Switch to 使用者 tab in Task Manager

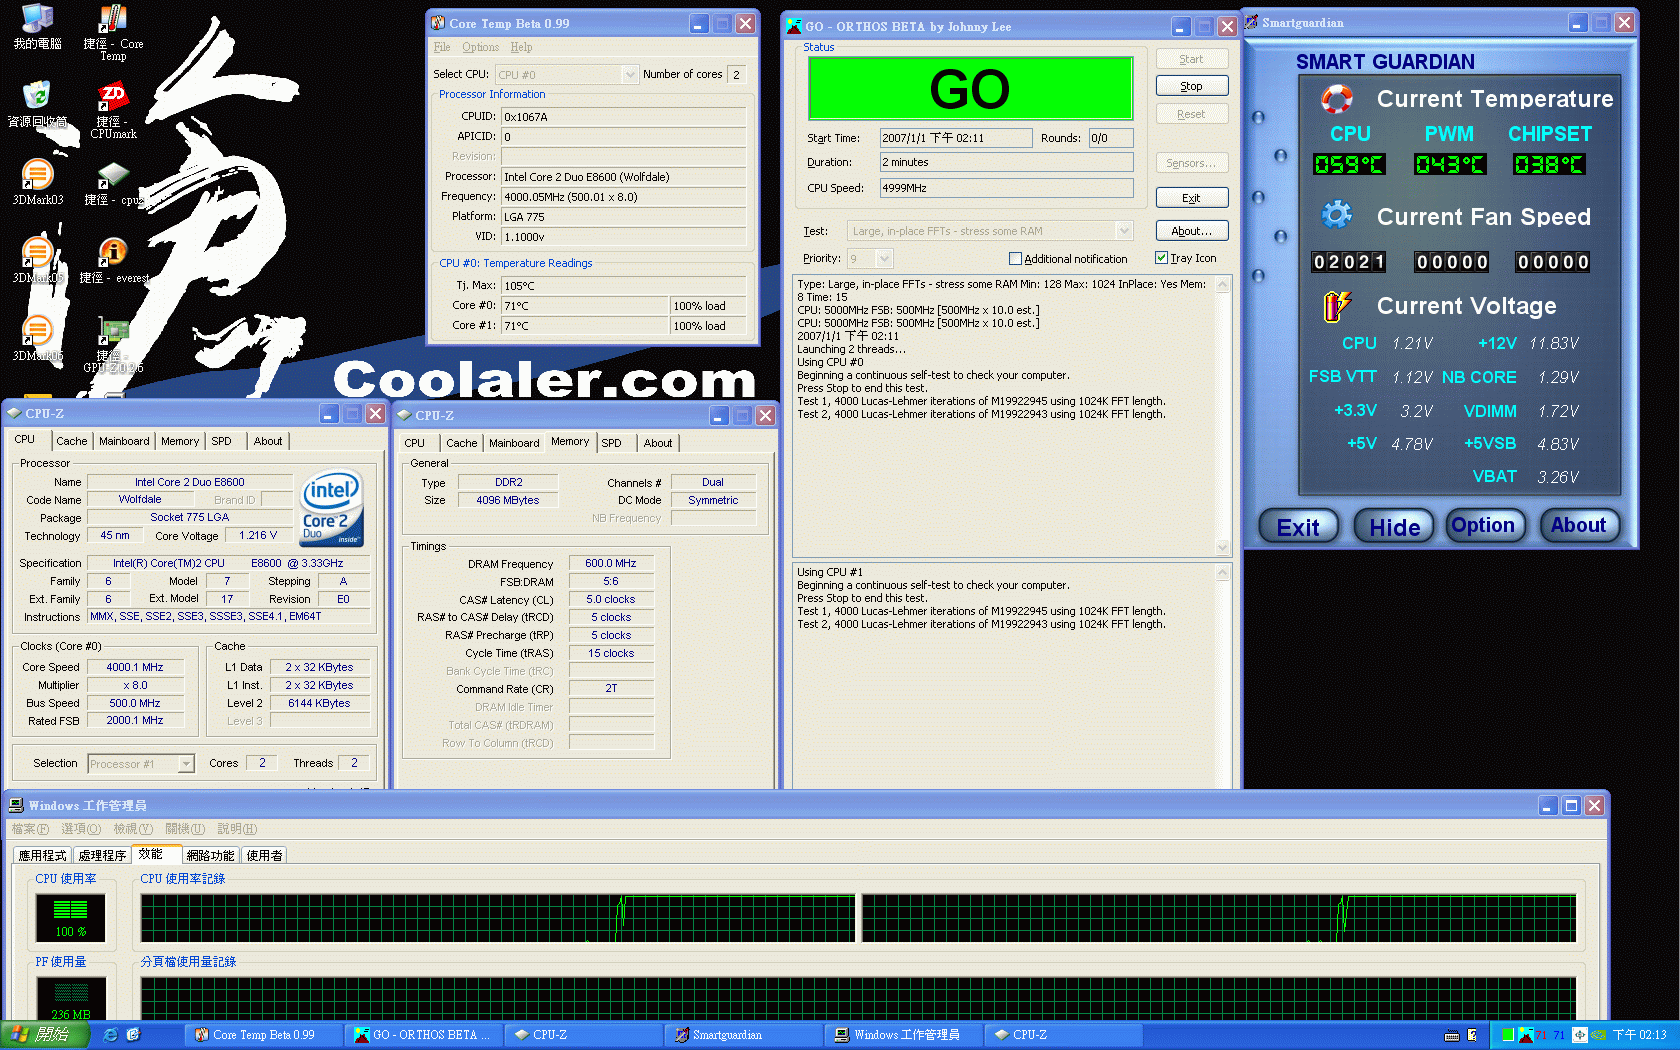(265, 855)
